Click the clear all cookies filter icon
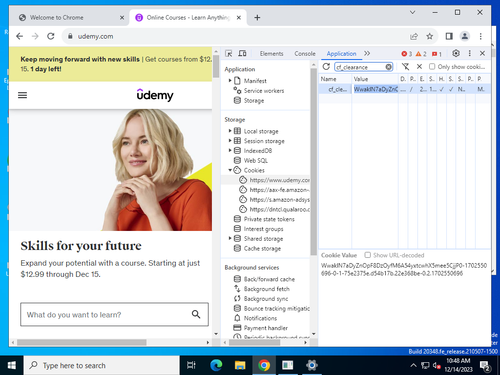The width and height of the screenshot is (500, 375). (405, 67)
